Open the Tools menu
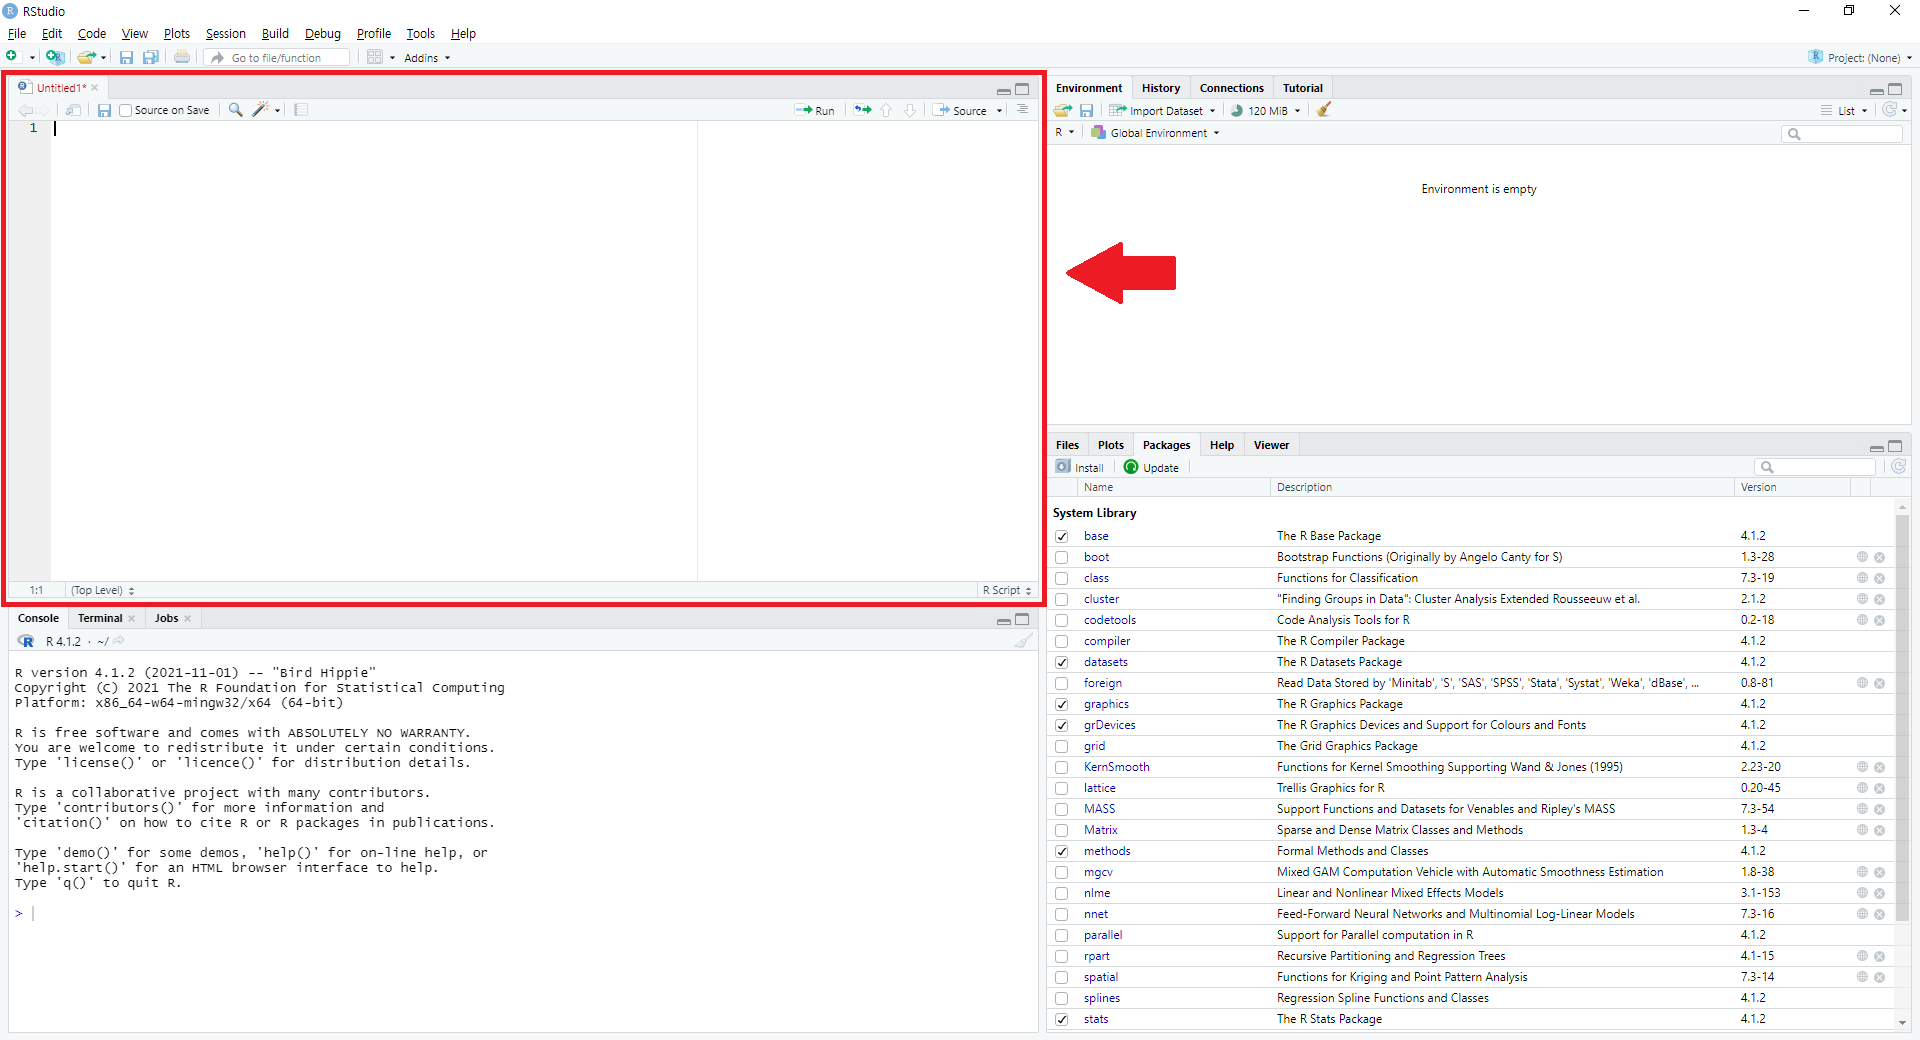The image size is (1920, 1040). [x=420, y=33]
